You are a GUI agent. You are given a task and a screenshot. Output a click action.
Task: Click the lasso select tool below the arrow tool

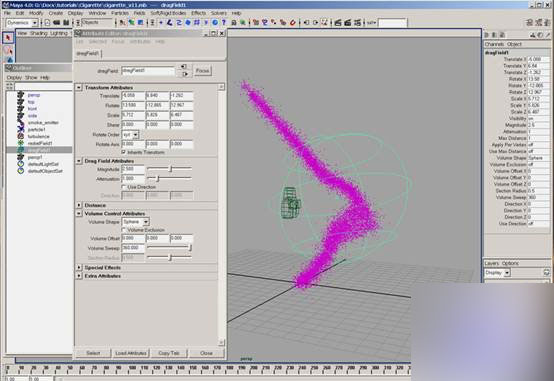pyautogui.click(x=8, y=51)
